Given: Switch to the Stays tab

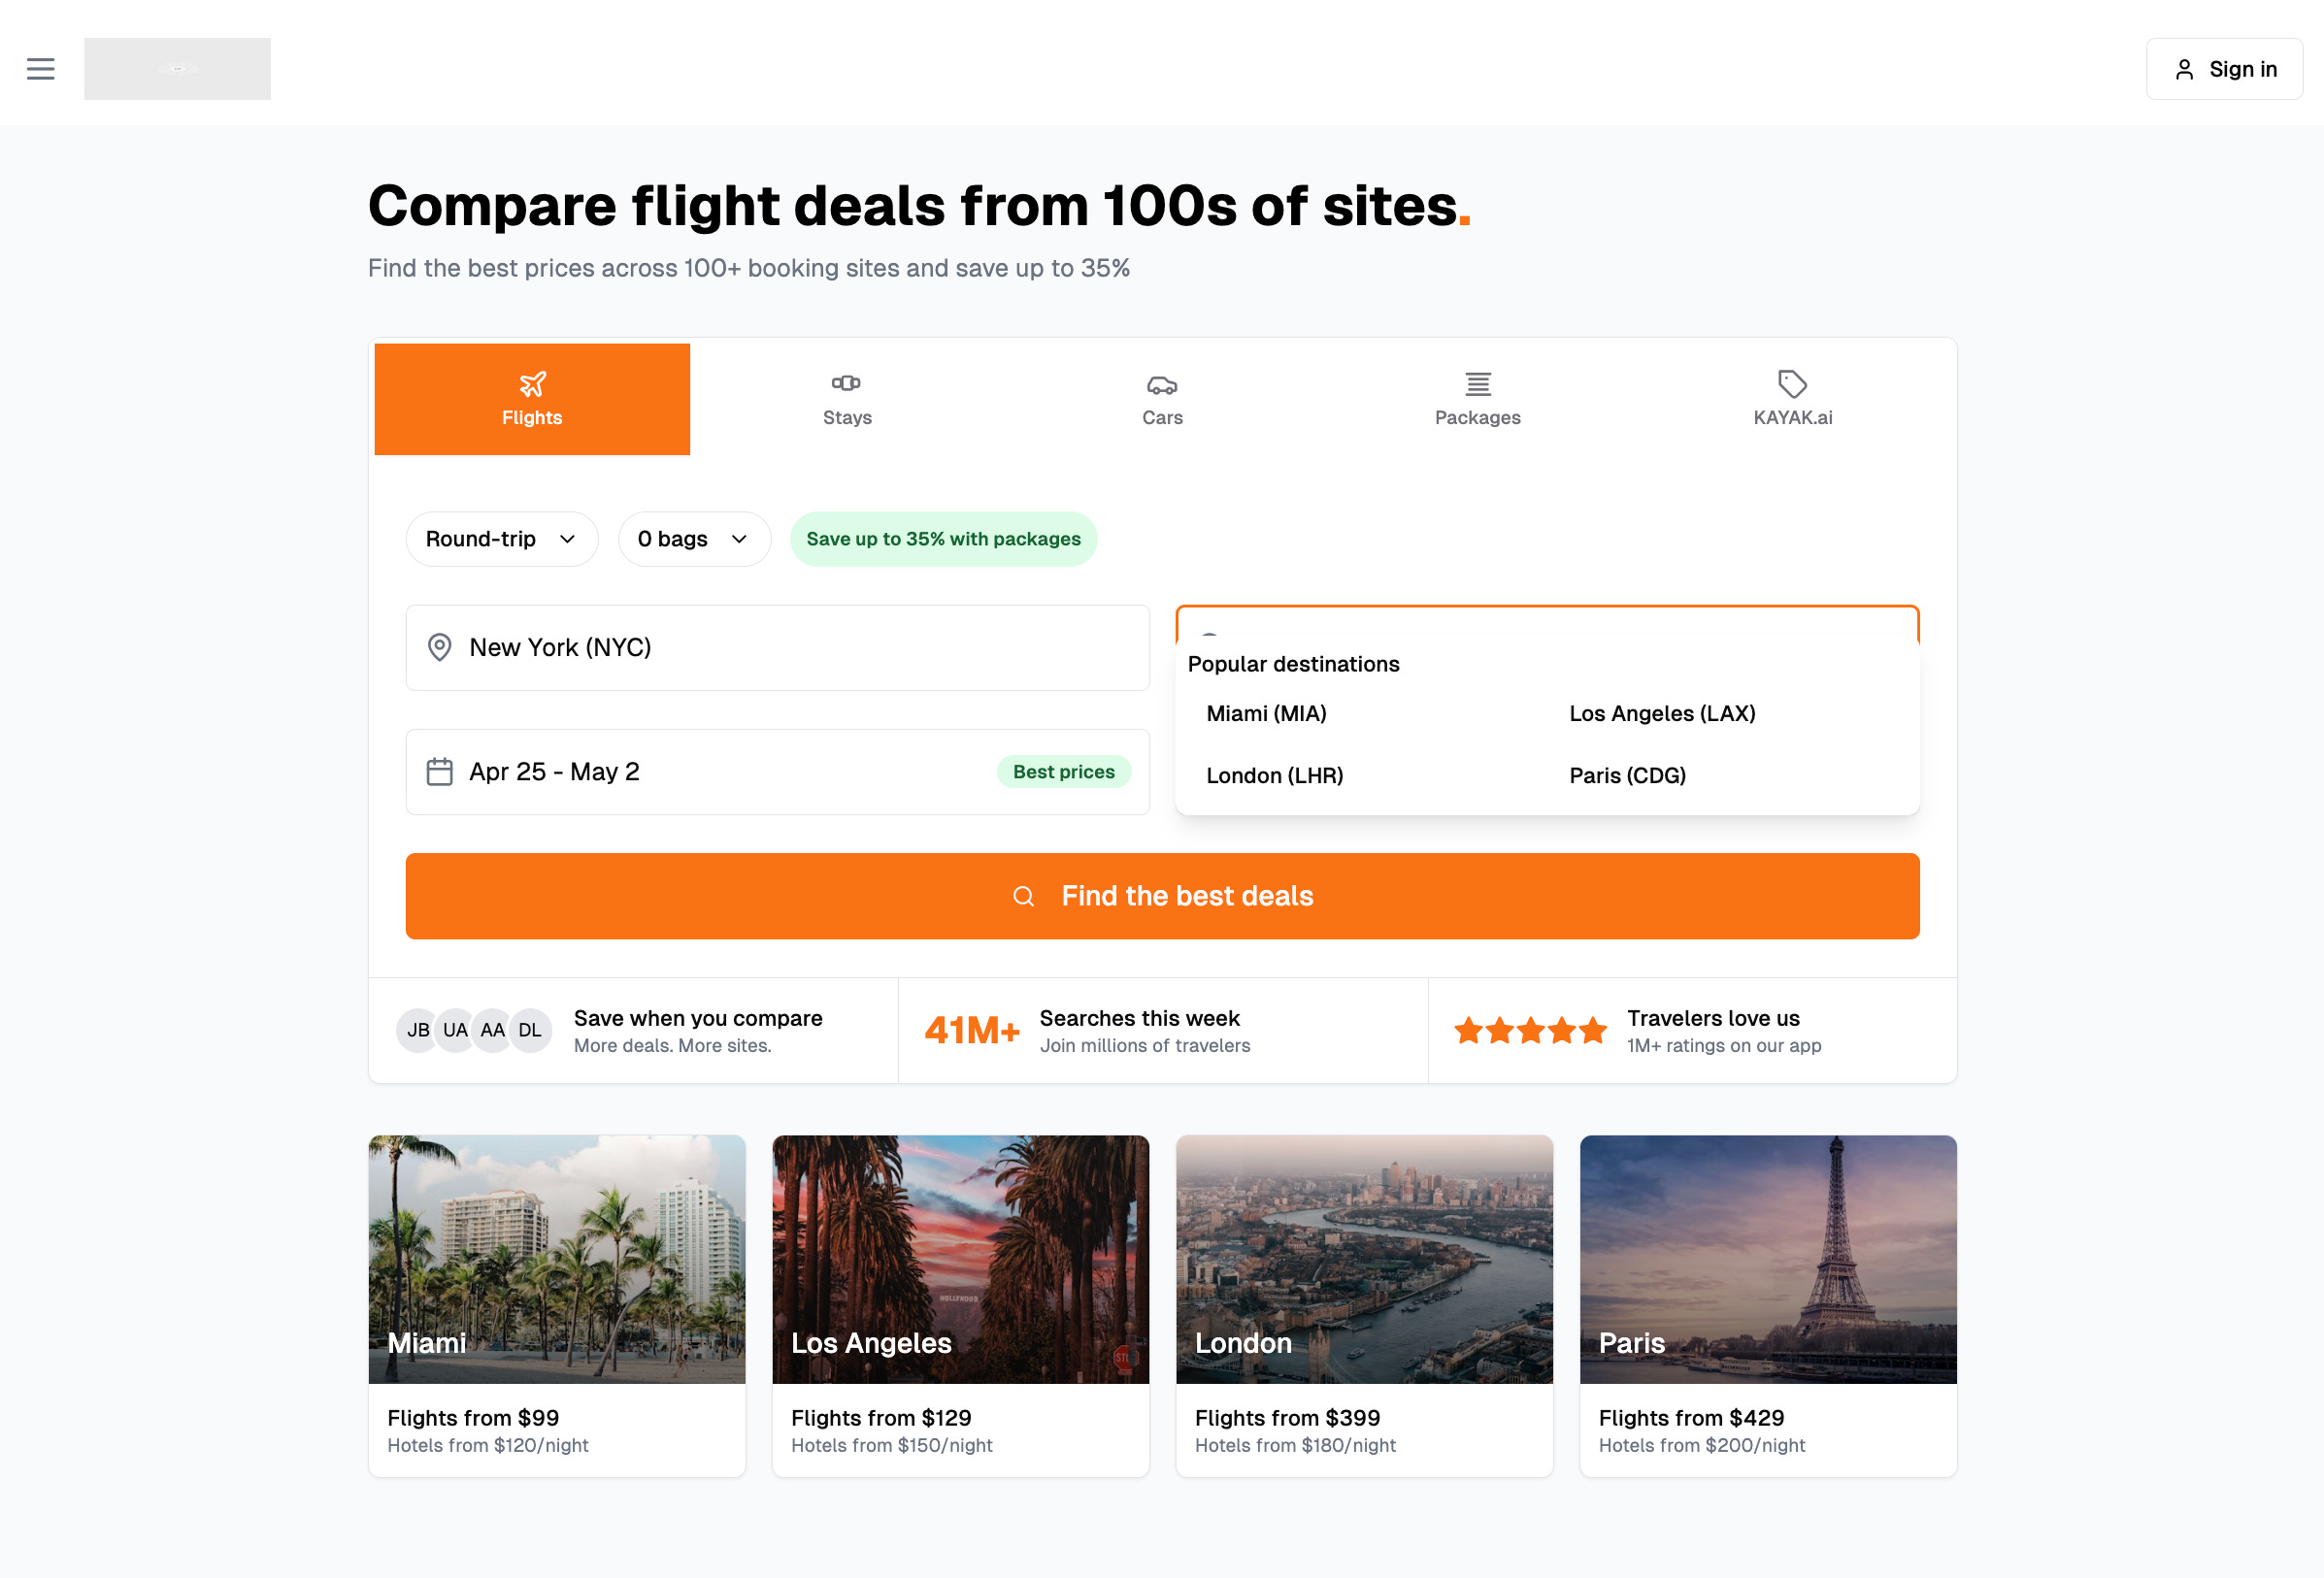Looking at the screenshot, I should point(847,400).
